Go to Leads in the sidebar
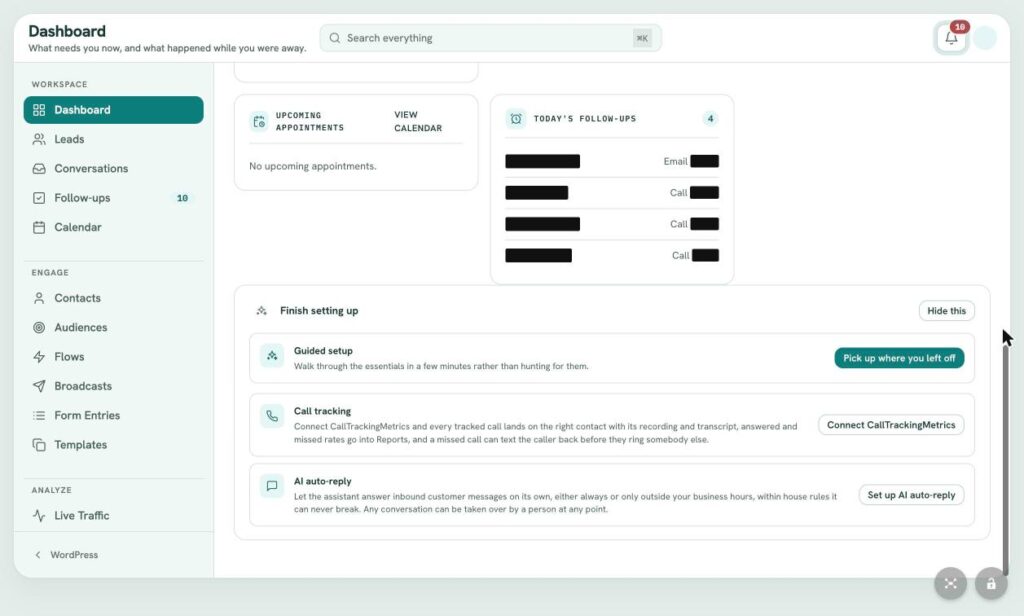 pyautogui.click(x=114, y=139)
